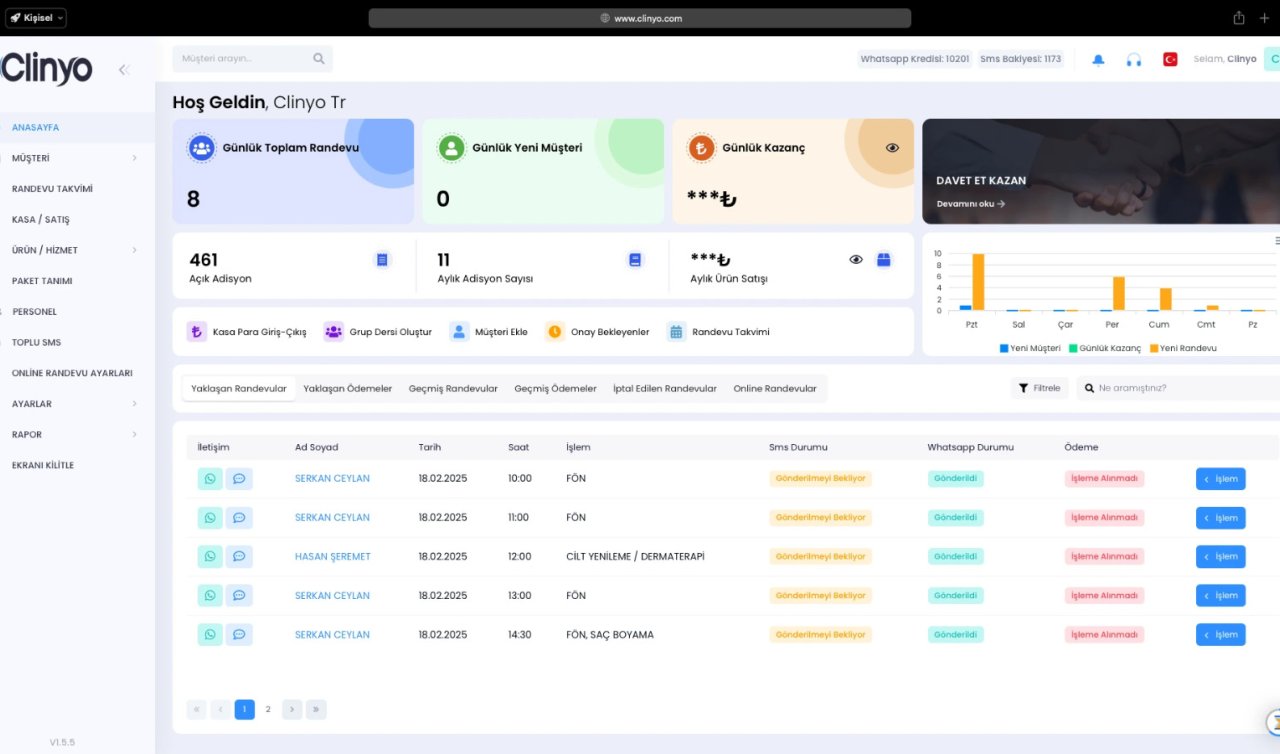Screen dimensions: 1280x754
Task: Switch to the Online Randevular tab
Action: click(775, 388)
